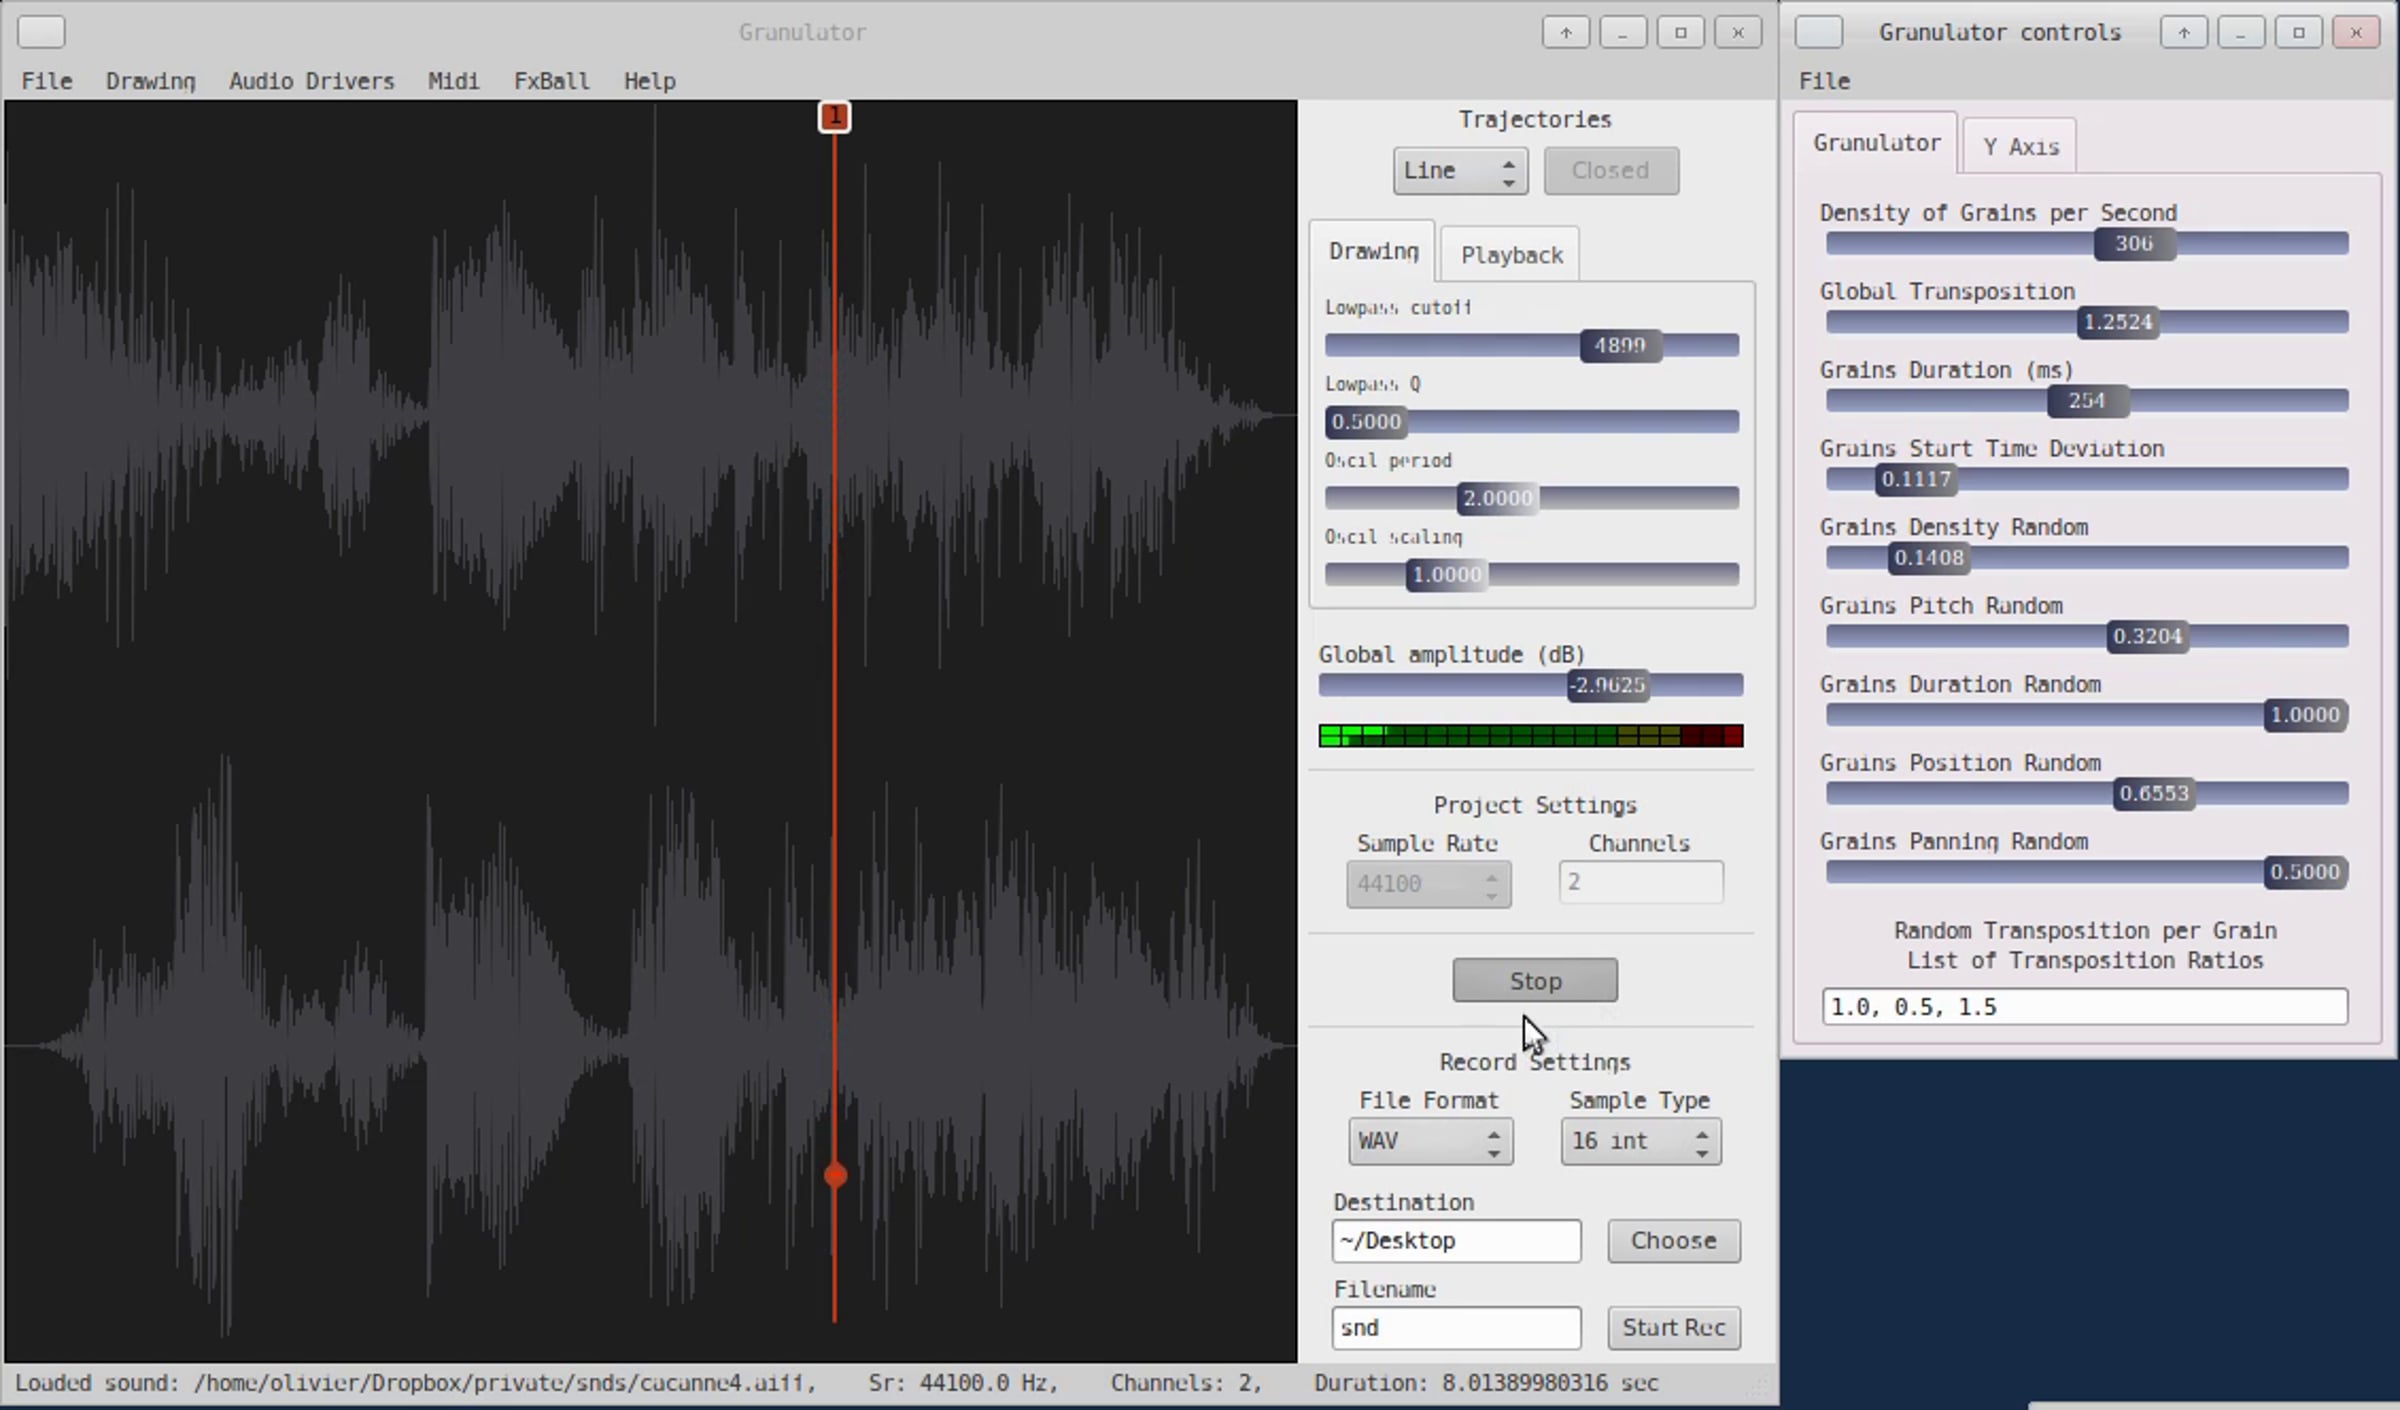
Task: Click the roll-up arrow button of Granulator window
Action: click(x=1565, y=33)
